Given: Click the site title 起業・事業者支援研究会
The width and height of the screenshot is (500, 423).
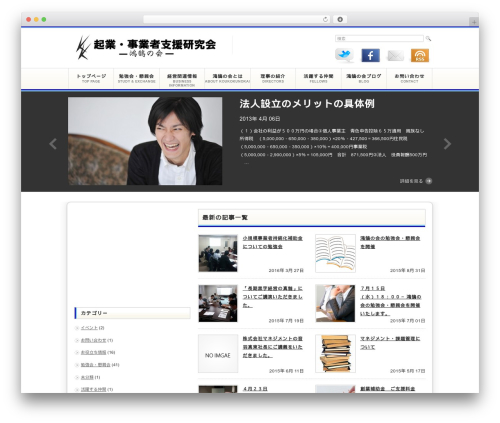Looking at the screenshot, I should pos(155,44).
